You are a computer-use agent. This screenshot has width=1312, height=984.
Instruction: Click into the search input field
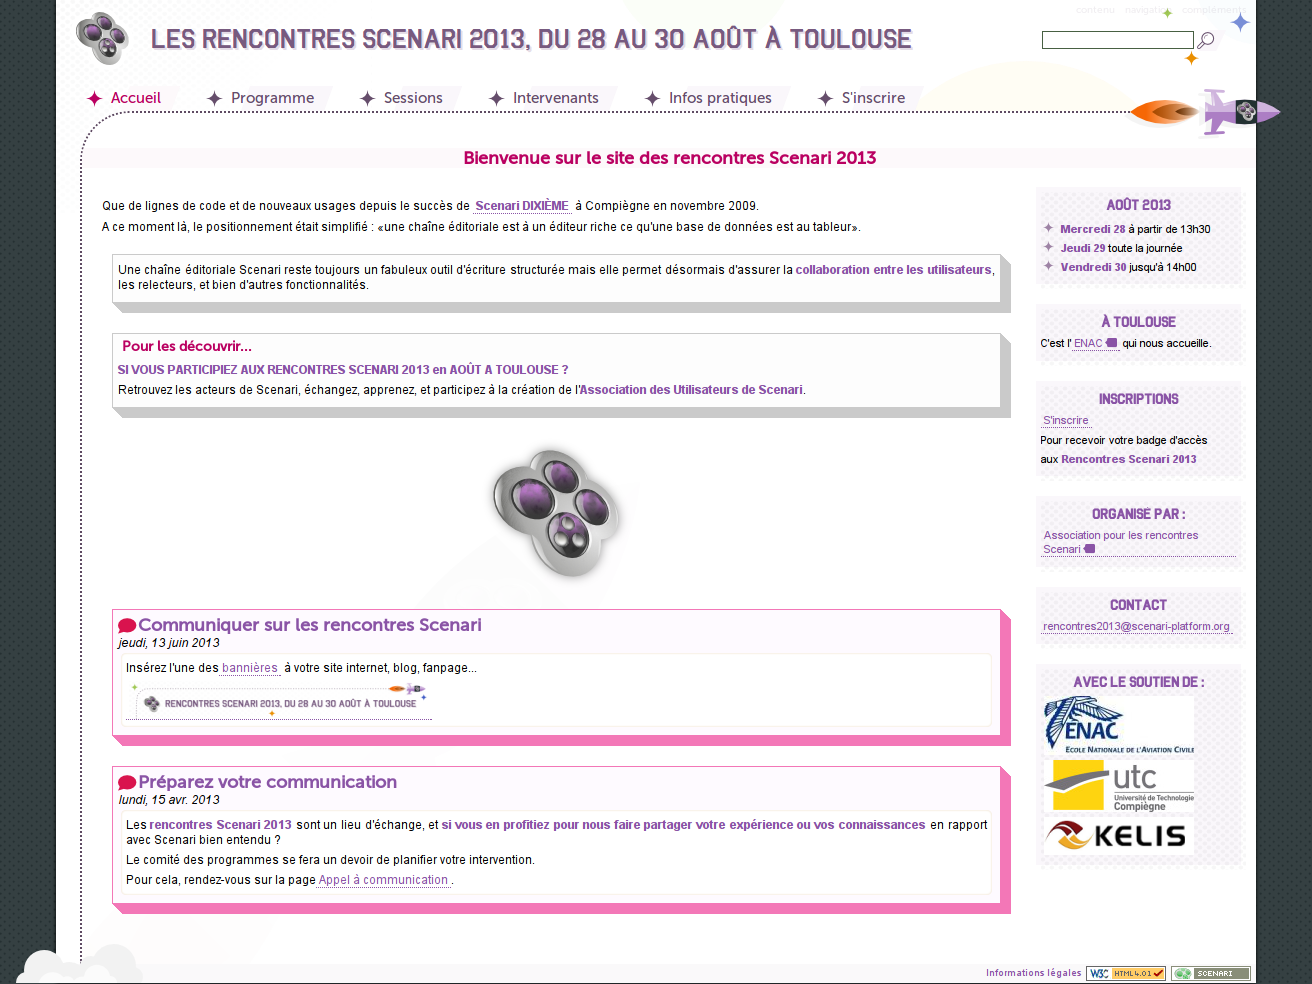(x=1117, y=40)
